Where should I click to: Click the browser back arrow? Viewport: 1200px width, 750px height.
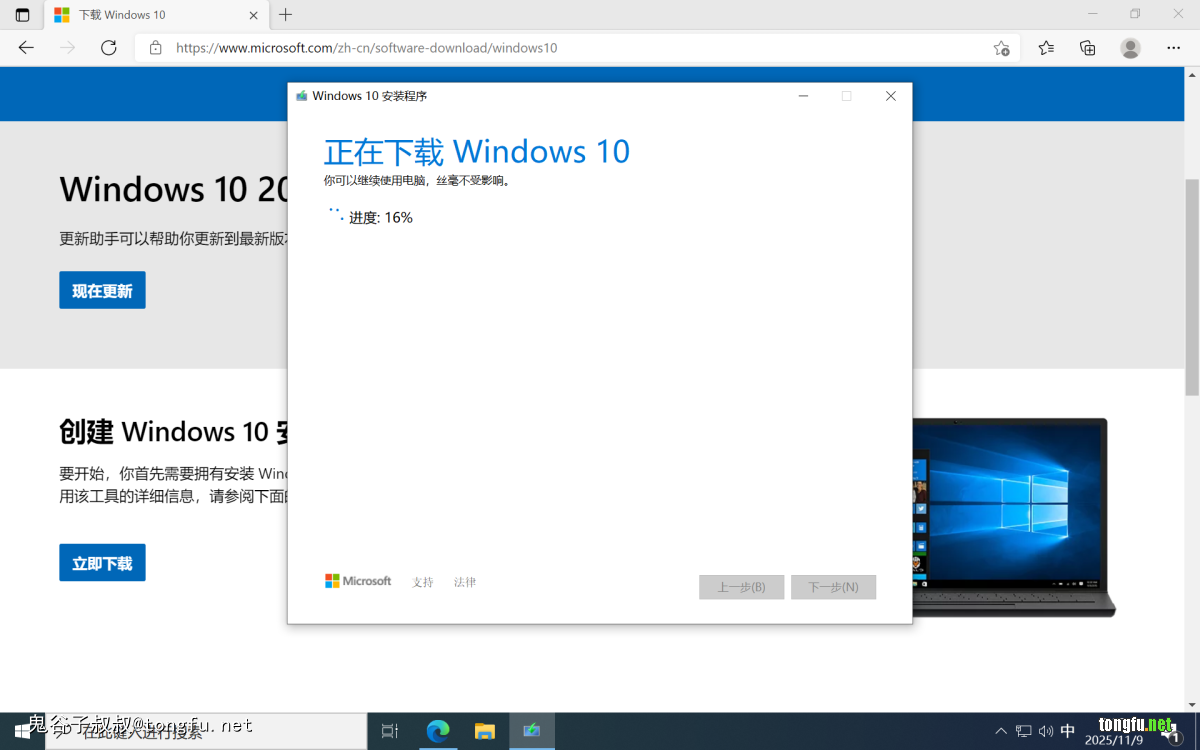click(x=26, y=48)
